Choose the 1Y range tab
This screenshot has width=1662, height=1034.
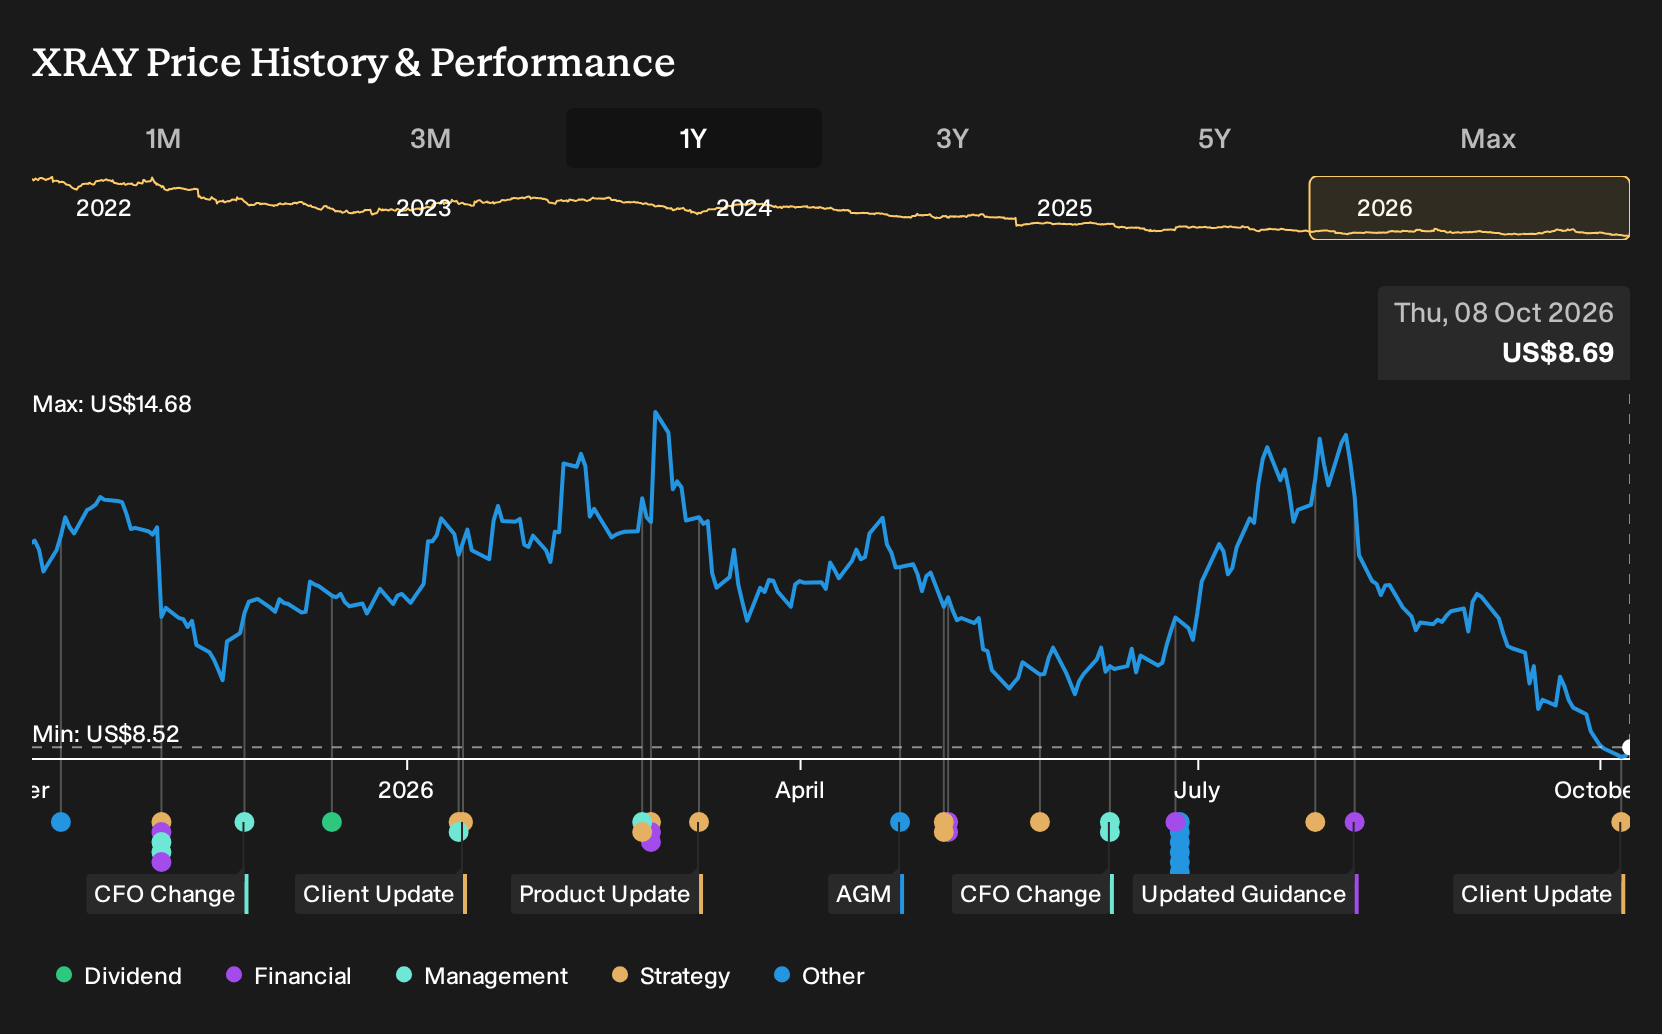tap(694, 138)
